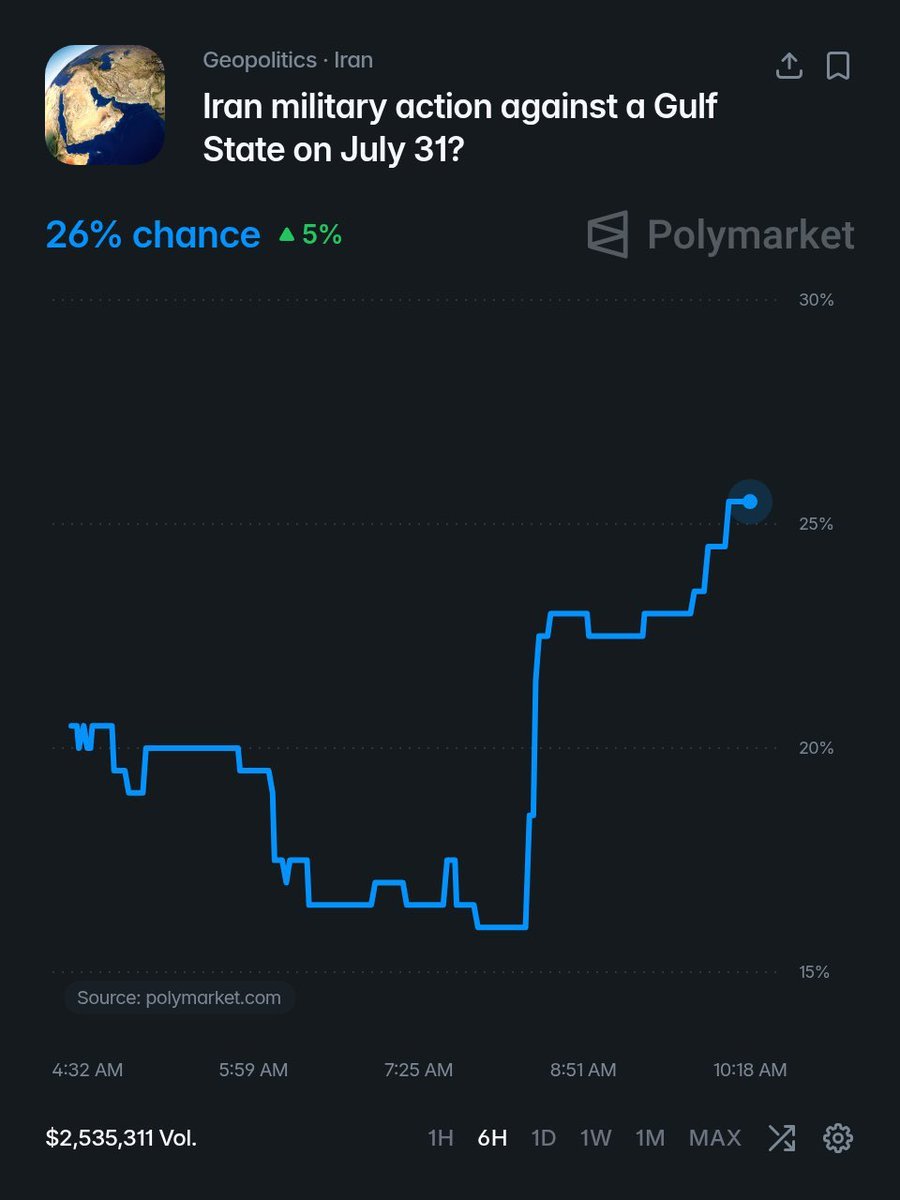Select the 6H time range
This screenshot has height=1200, width=900.
tap(492, 1138)
